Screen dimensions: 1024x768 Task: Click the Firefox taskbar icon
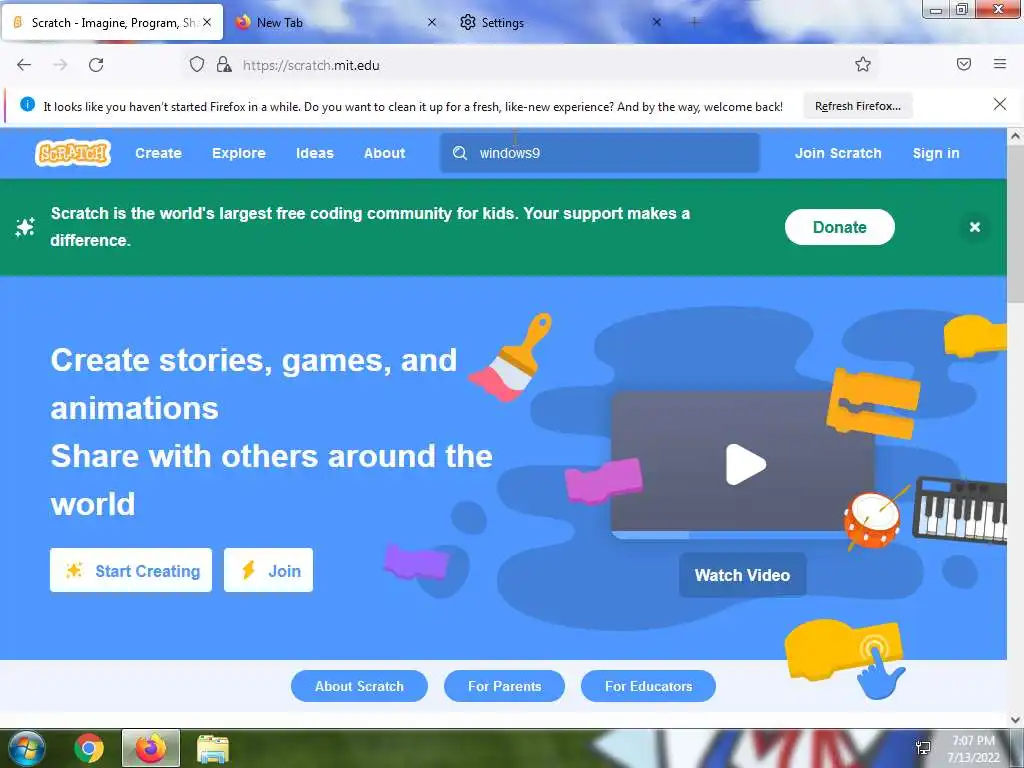(x=151, y=748)
